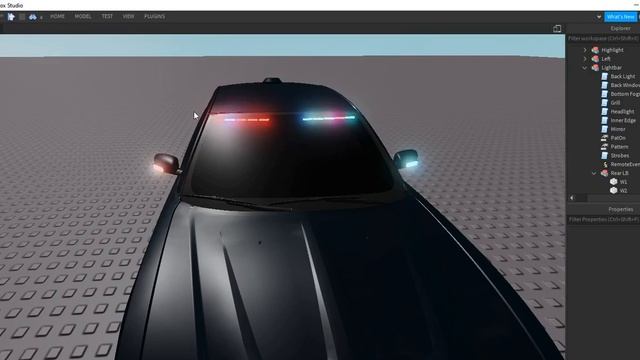Click the glowing right side mirror light
Viewport: 640px width, 360px height.
coord(412,164)
